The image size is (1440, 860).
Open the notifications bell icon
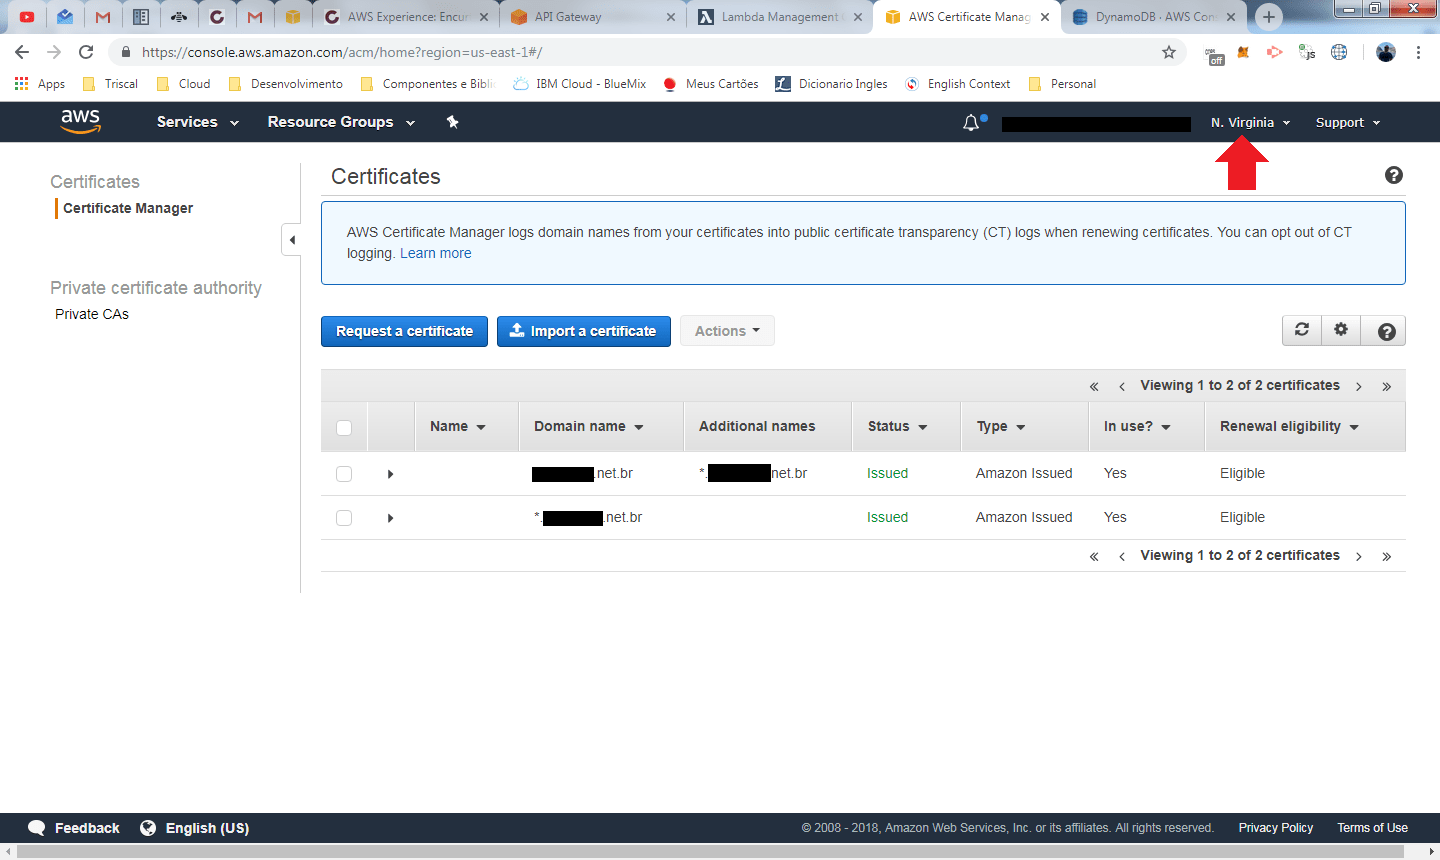[x=971, y=122]
